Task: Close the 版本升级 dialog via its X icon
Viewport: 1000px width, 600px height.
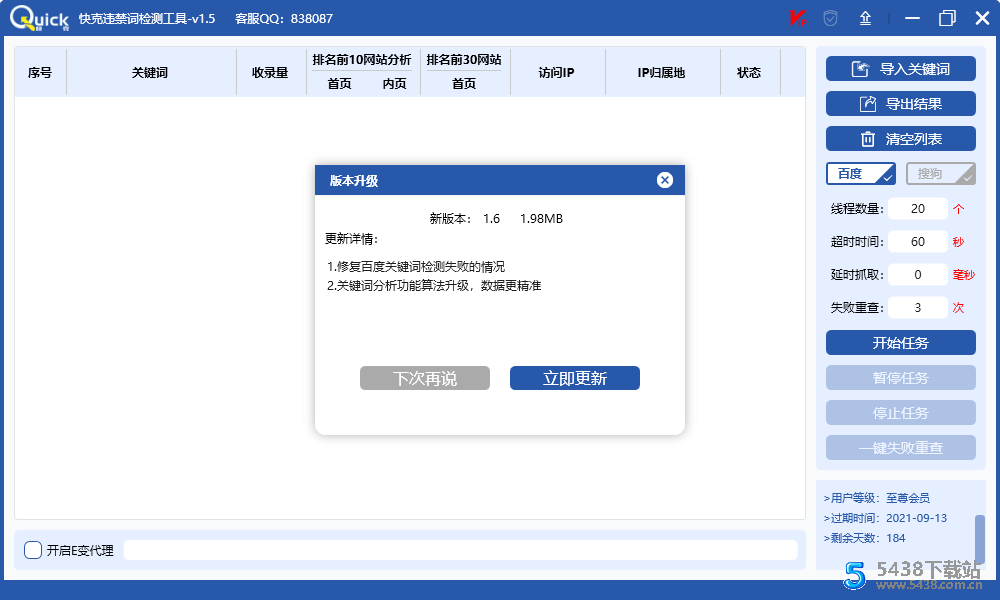Action: (664, 180)
